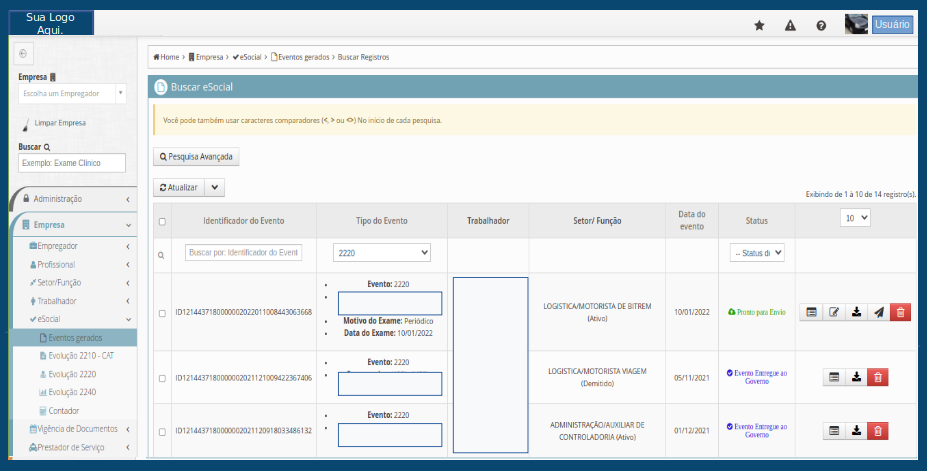Click the ADMINISTRAÇÃO/AUXILIAR DE CONTROLADORIA cell

tap(597, 431)
